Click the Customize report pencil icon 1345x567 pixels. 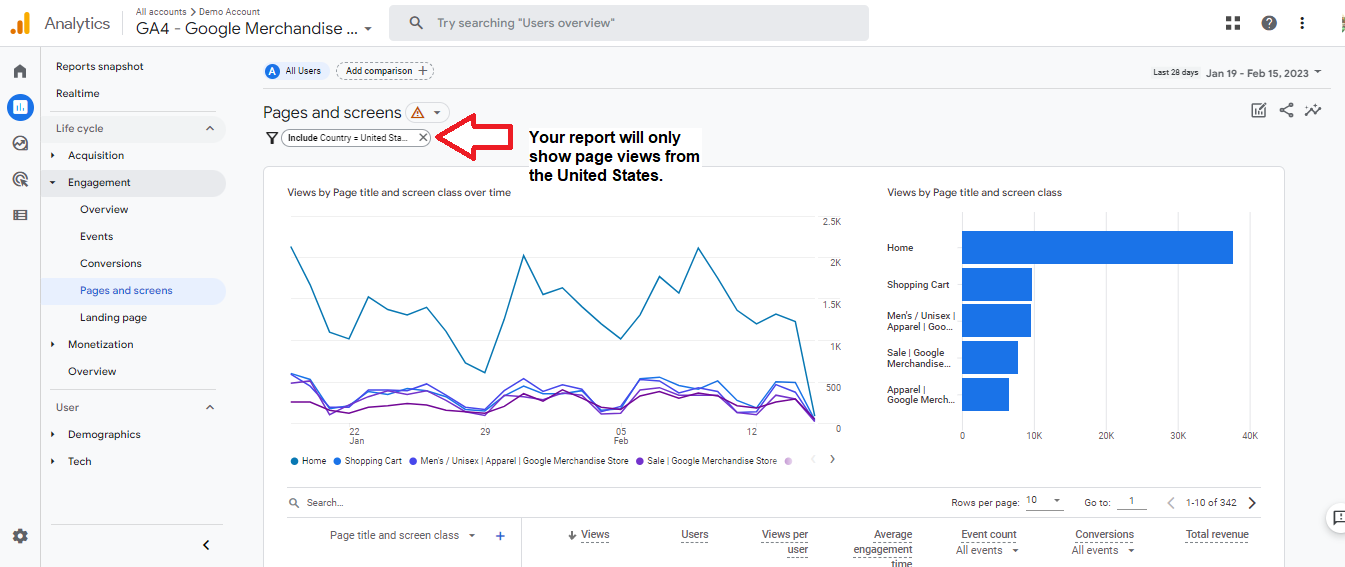point(1259,111)
